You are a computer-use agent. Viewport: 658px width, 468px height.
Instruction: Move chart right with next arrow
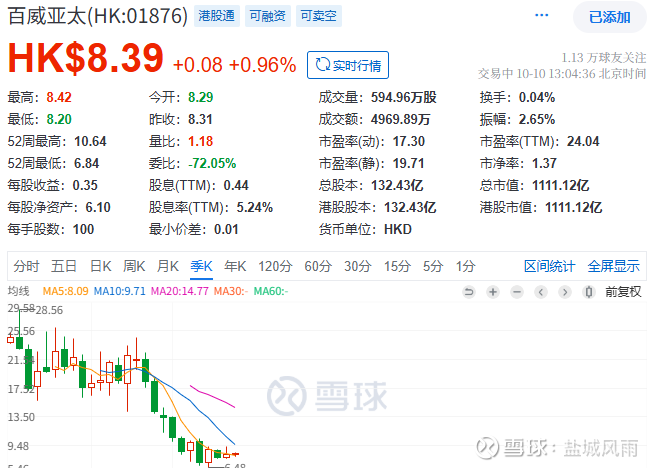565,292
